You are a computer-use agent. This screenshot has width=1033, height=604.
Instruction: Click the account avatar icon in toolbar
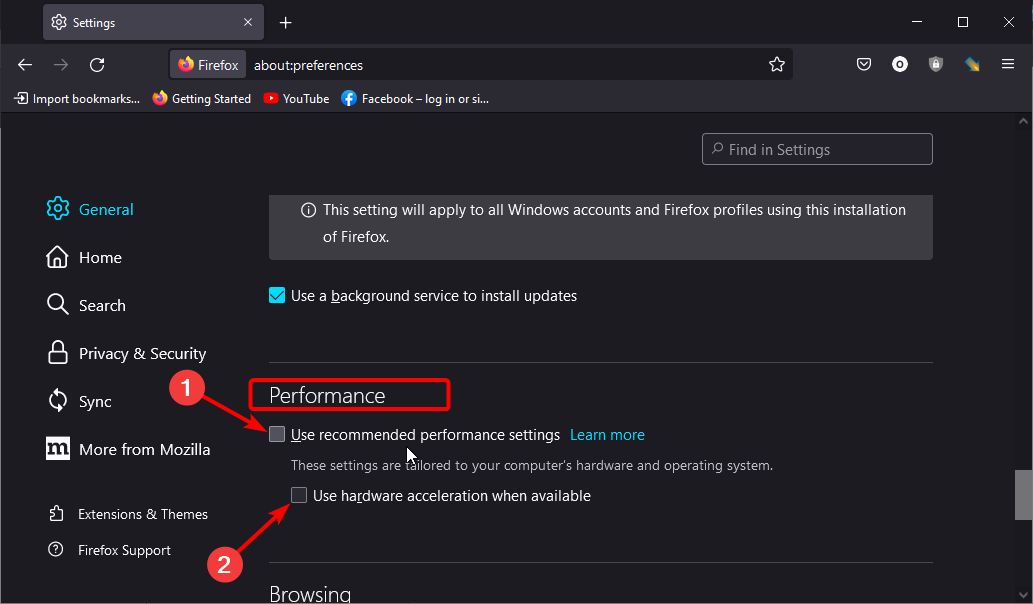pyautogui.click(x=900, y=65)
